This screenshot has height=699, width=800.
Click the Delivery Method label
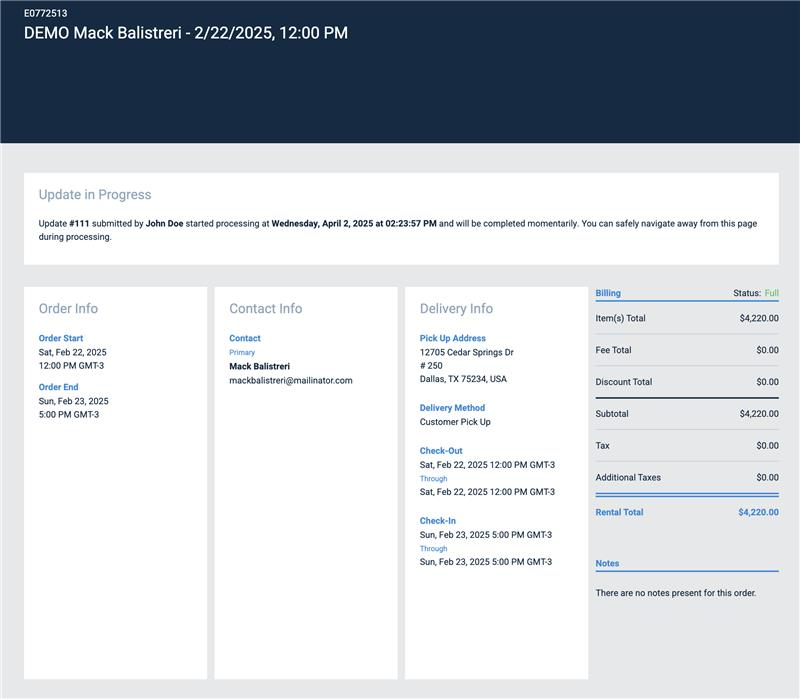(x=452, y=408)
